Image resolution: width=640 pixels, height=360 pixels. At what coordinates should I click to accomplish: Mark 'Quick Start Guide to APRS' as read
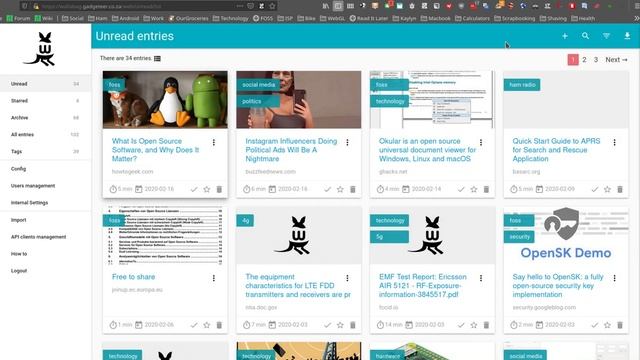coord(595,189)
